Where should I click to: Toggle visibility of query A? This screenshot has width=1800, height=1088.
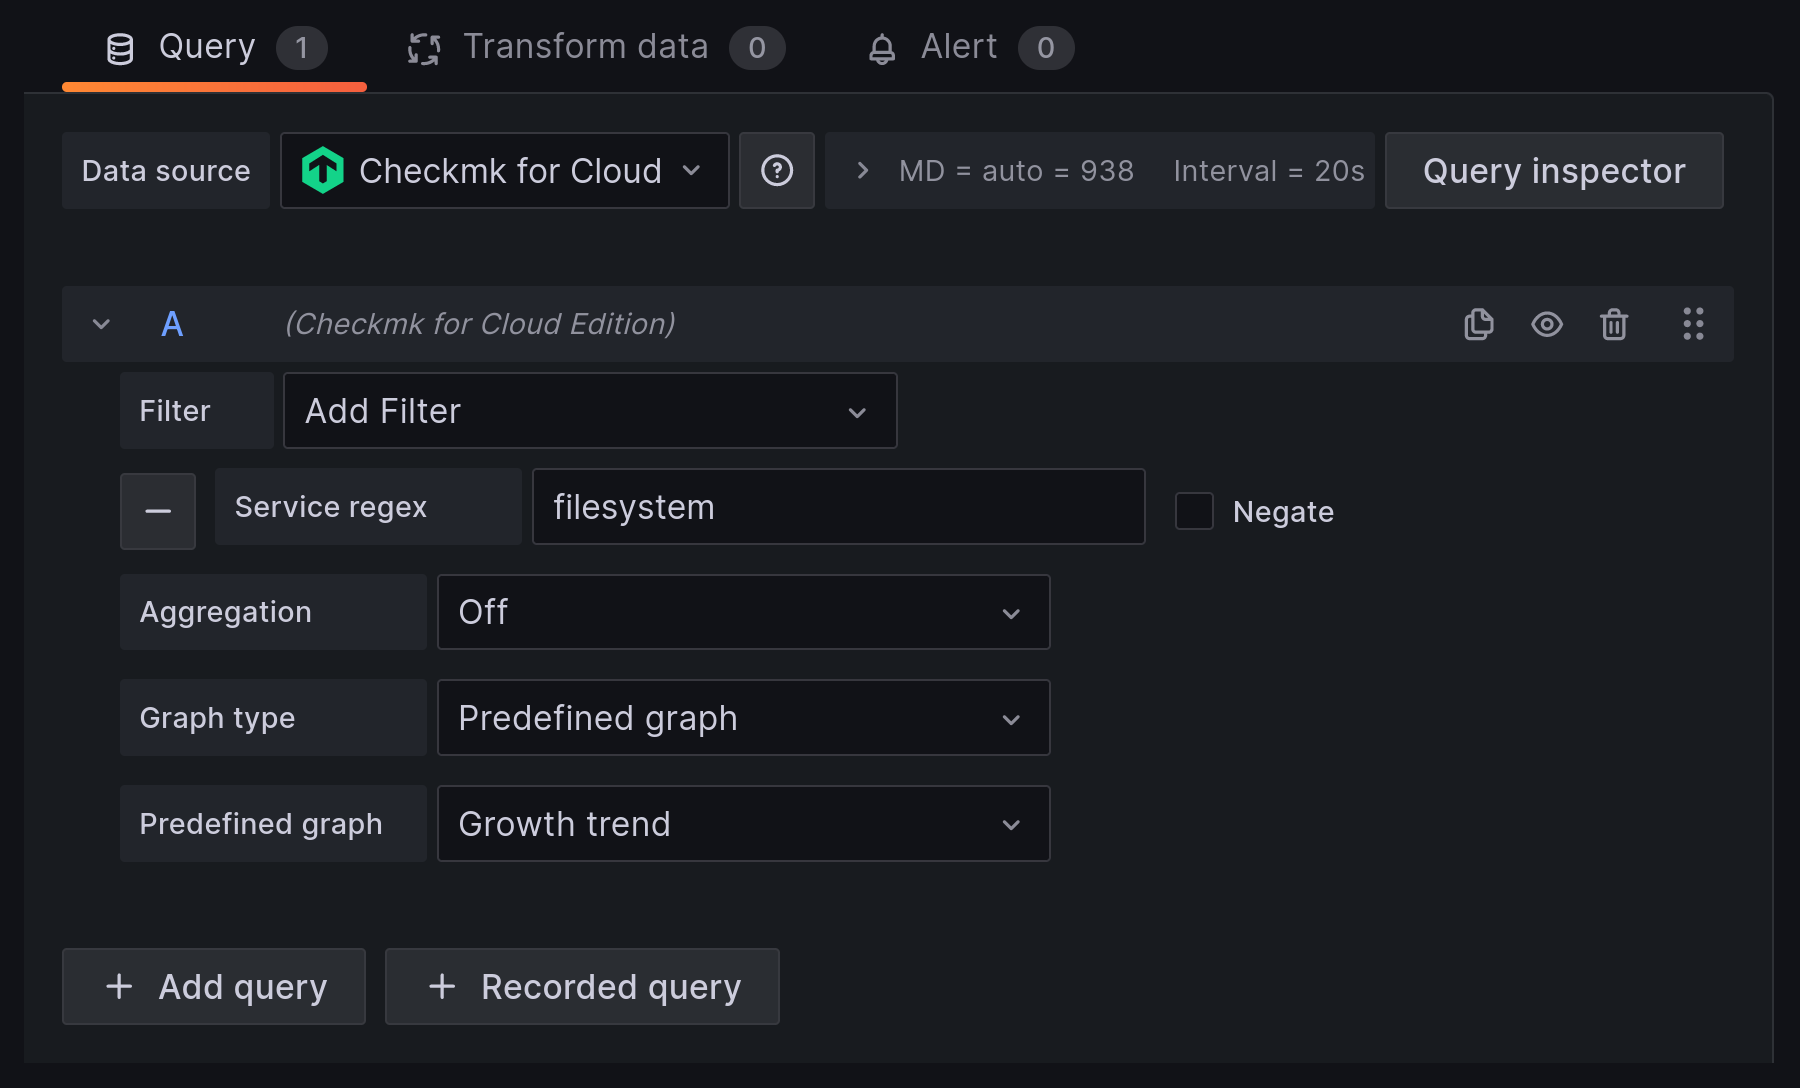click(1546, 324)
